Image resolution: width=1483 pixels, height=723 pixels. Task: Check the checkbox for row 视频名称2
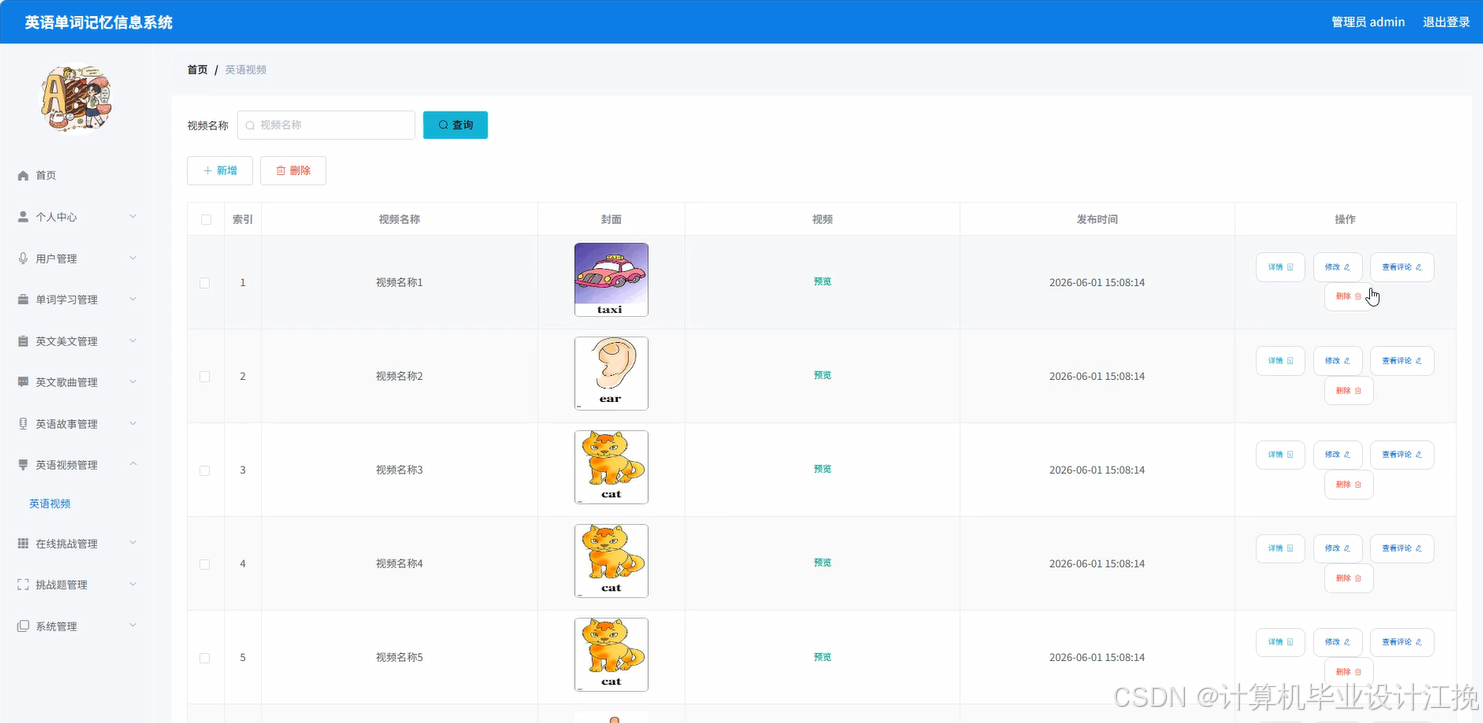pyautogui.click(x=205, y=377)
